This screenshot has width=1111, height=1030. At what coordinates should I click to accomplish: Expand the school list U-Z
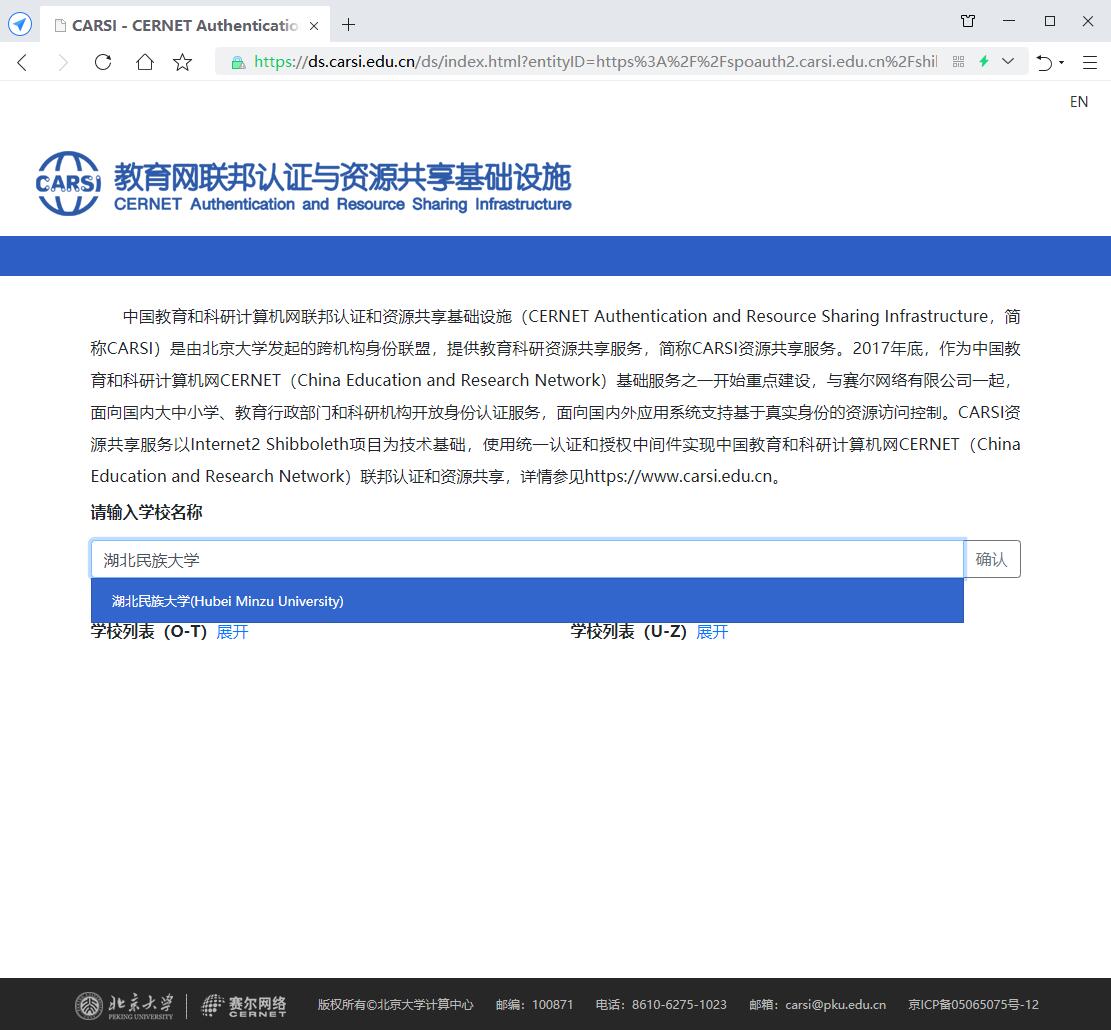712,632
